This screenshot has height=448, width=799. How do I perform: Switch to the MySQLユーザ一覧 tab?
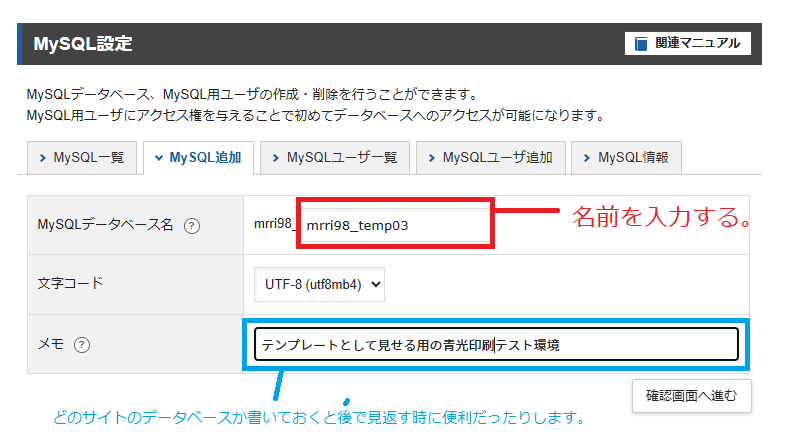(333, 158)
